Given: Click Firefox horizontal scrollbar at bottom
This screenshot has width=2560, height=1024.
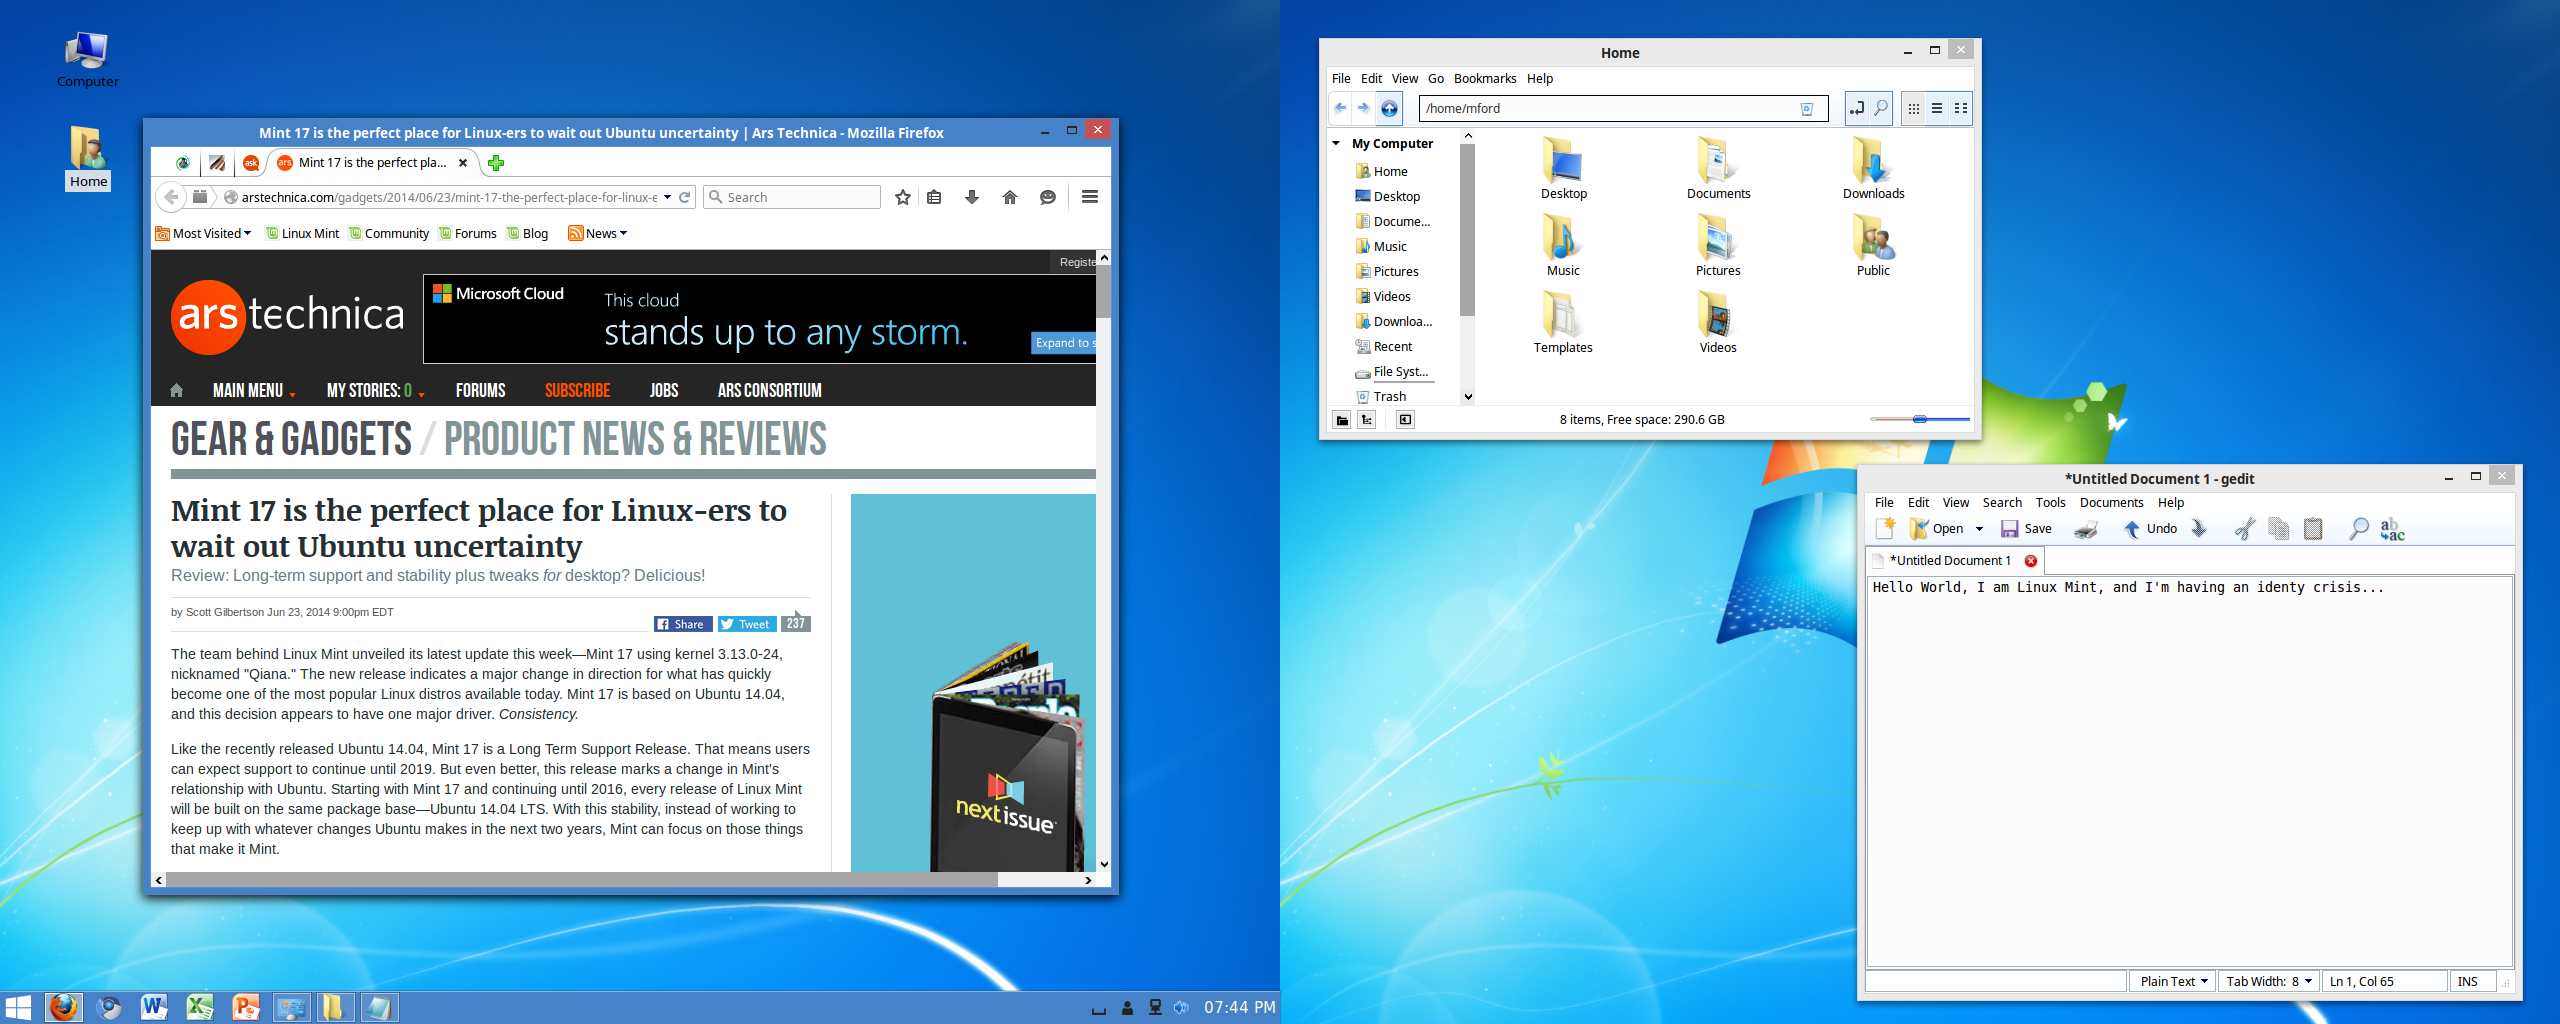Looking at the screenshot, I should point(580,880).
